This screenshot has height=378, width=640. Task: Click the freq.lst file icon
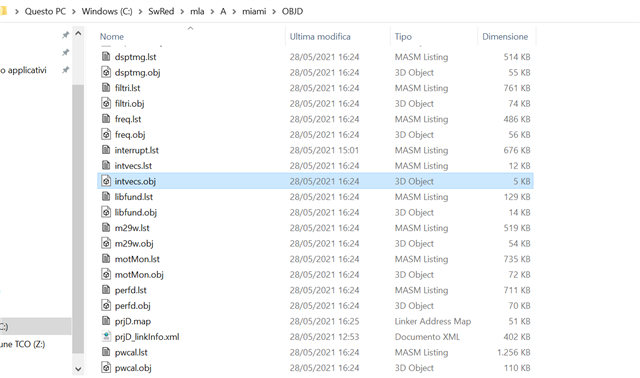point(106,118)
